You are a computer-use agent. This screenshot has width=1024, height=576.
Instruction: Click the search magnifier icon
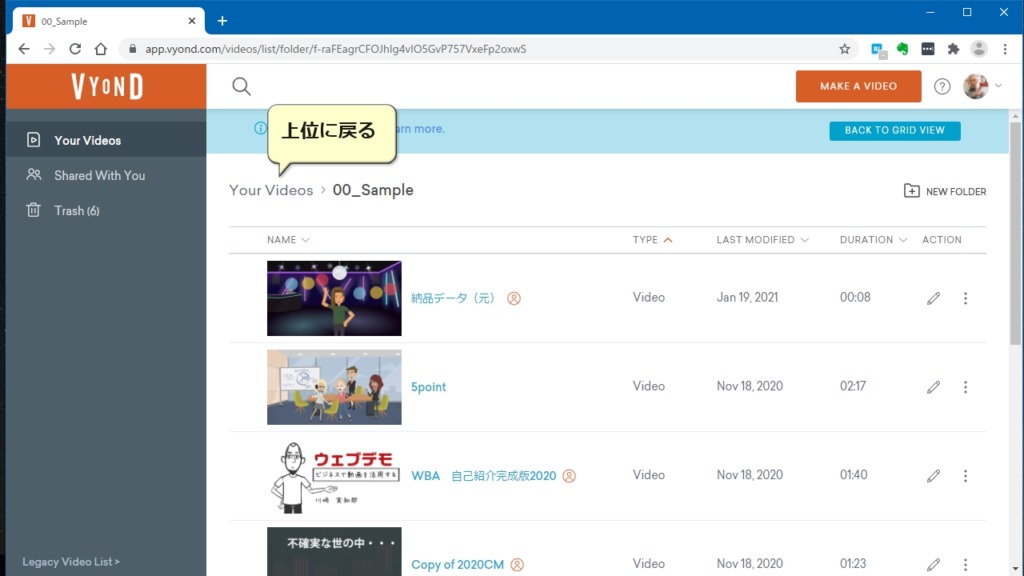click(x=241, y=86)
